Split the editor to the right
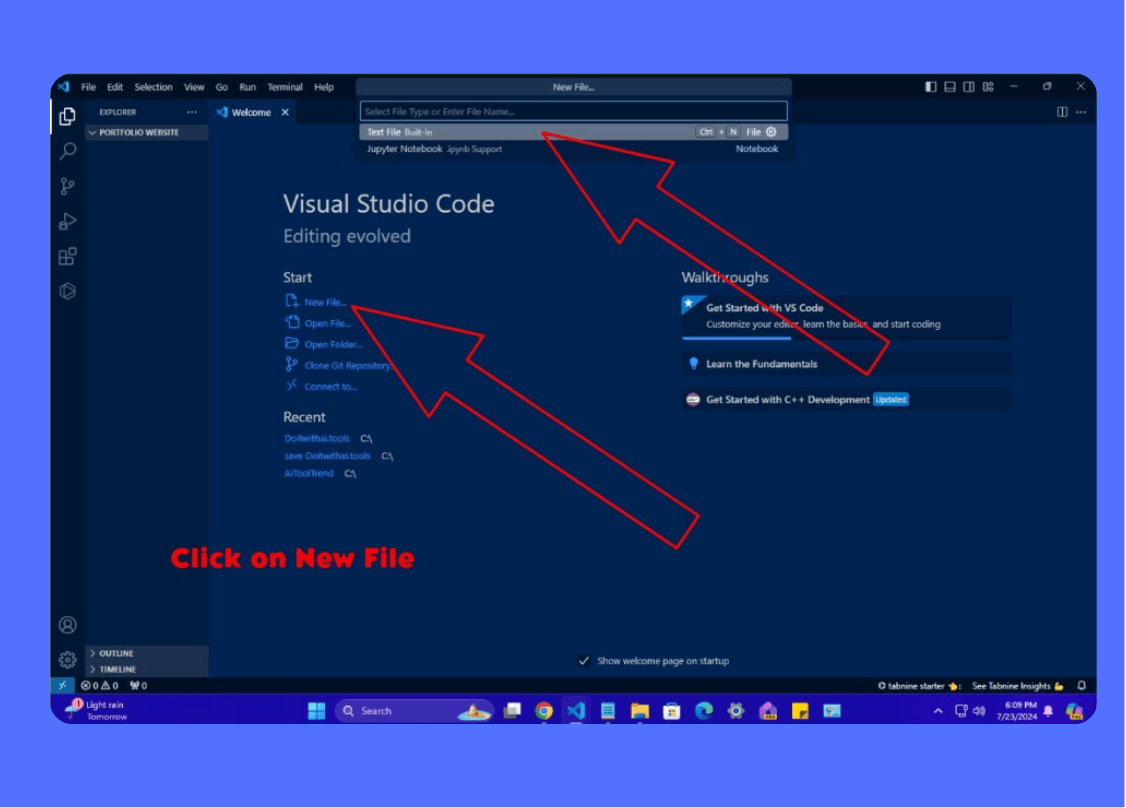Image resolution: width=1126 pixels, height=808 pixels. [x=1061, y=112]
